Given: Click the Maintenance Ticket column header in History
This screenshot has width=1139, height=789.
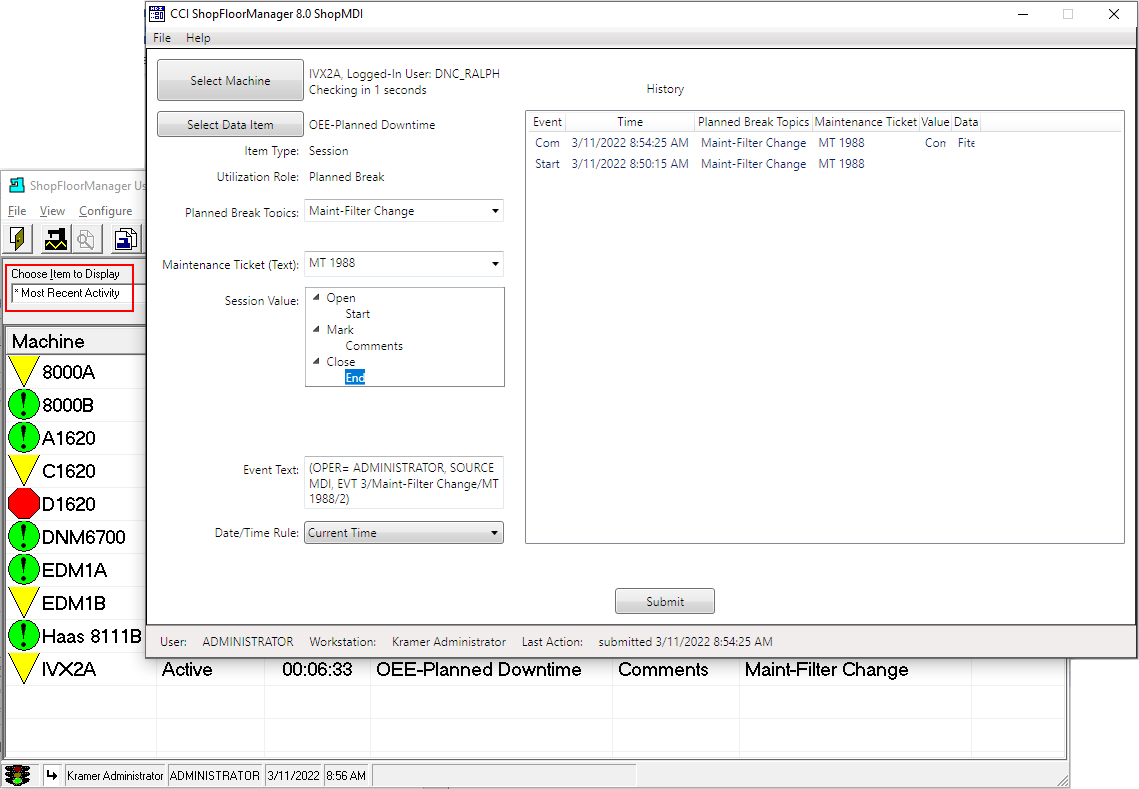Looking at the screenshot, I should point(865,122).
